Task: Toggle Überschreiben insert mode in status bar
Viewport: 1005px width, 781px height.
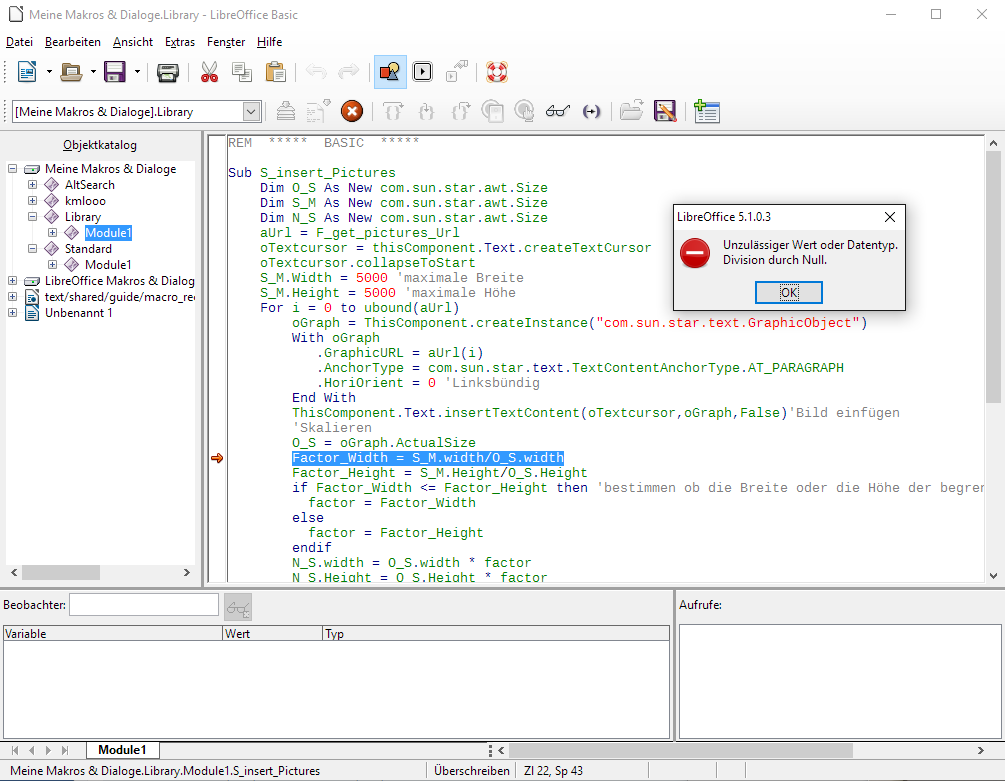Action: pos(472,771)
